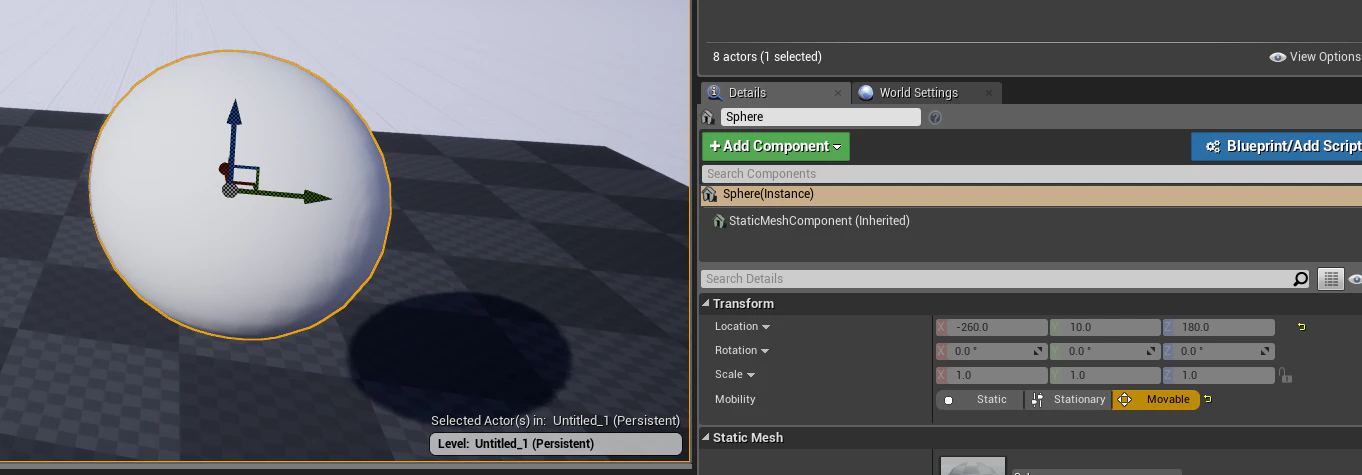This screenshot has height=475, width=1362.
Task: Set Mobility to Static
Action: point(980,399)
